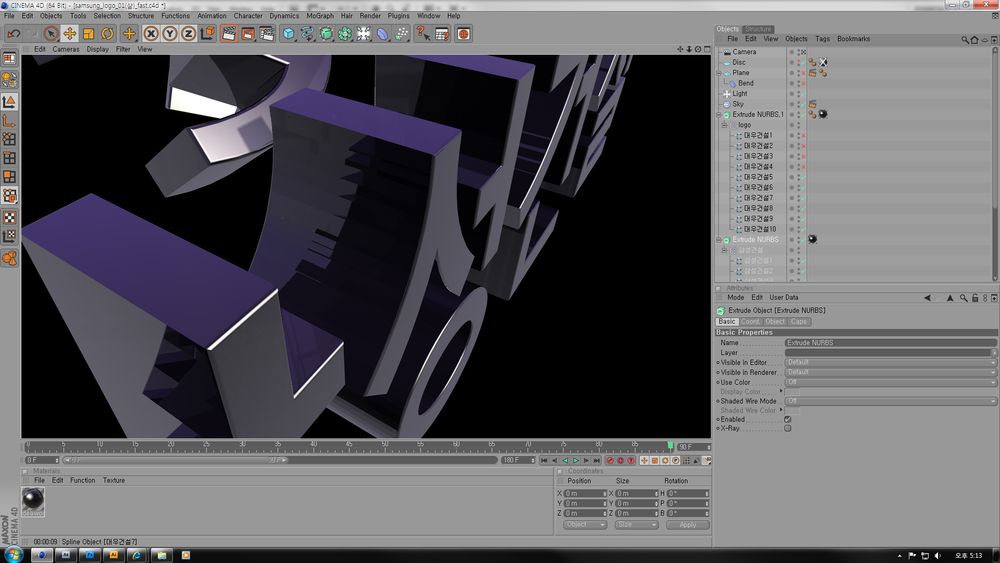Toggle Y axis lock

(170, 34)
